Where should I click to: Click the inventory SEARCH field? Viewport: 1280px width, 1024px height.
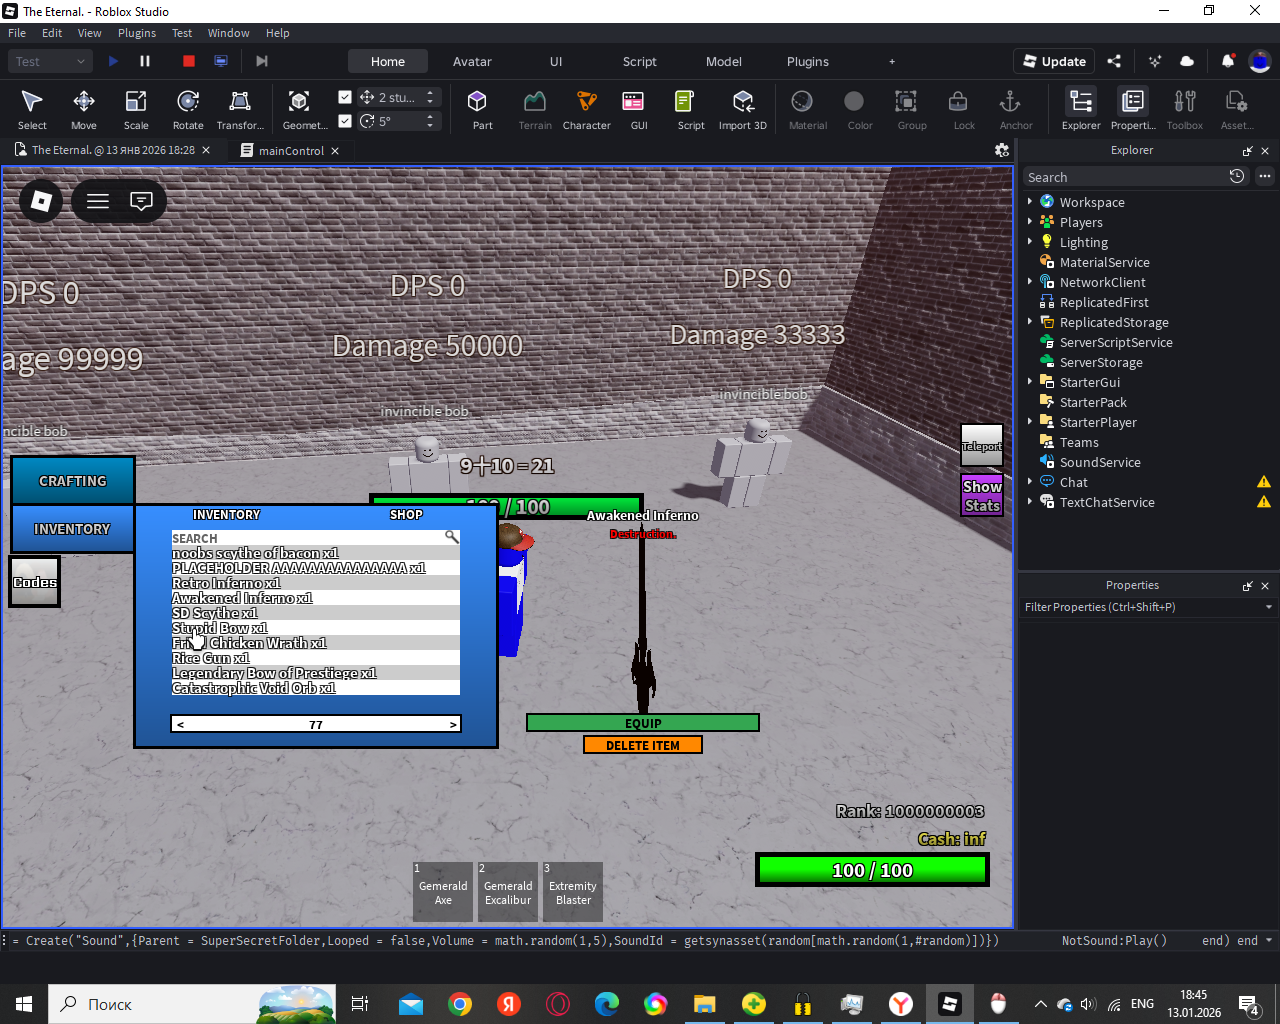(x=315, y=538)
